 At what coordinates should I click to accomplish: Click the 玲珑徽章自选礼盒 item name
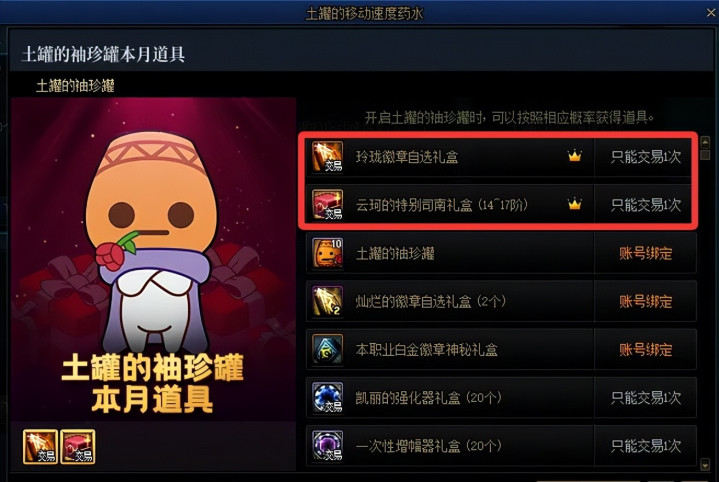(407, 157)
